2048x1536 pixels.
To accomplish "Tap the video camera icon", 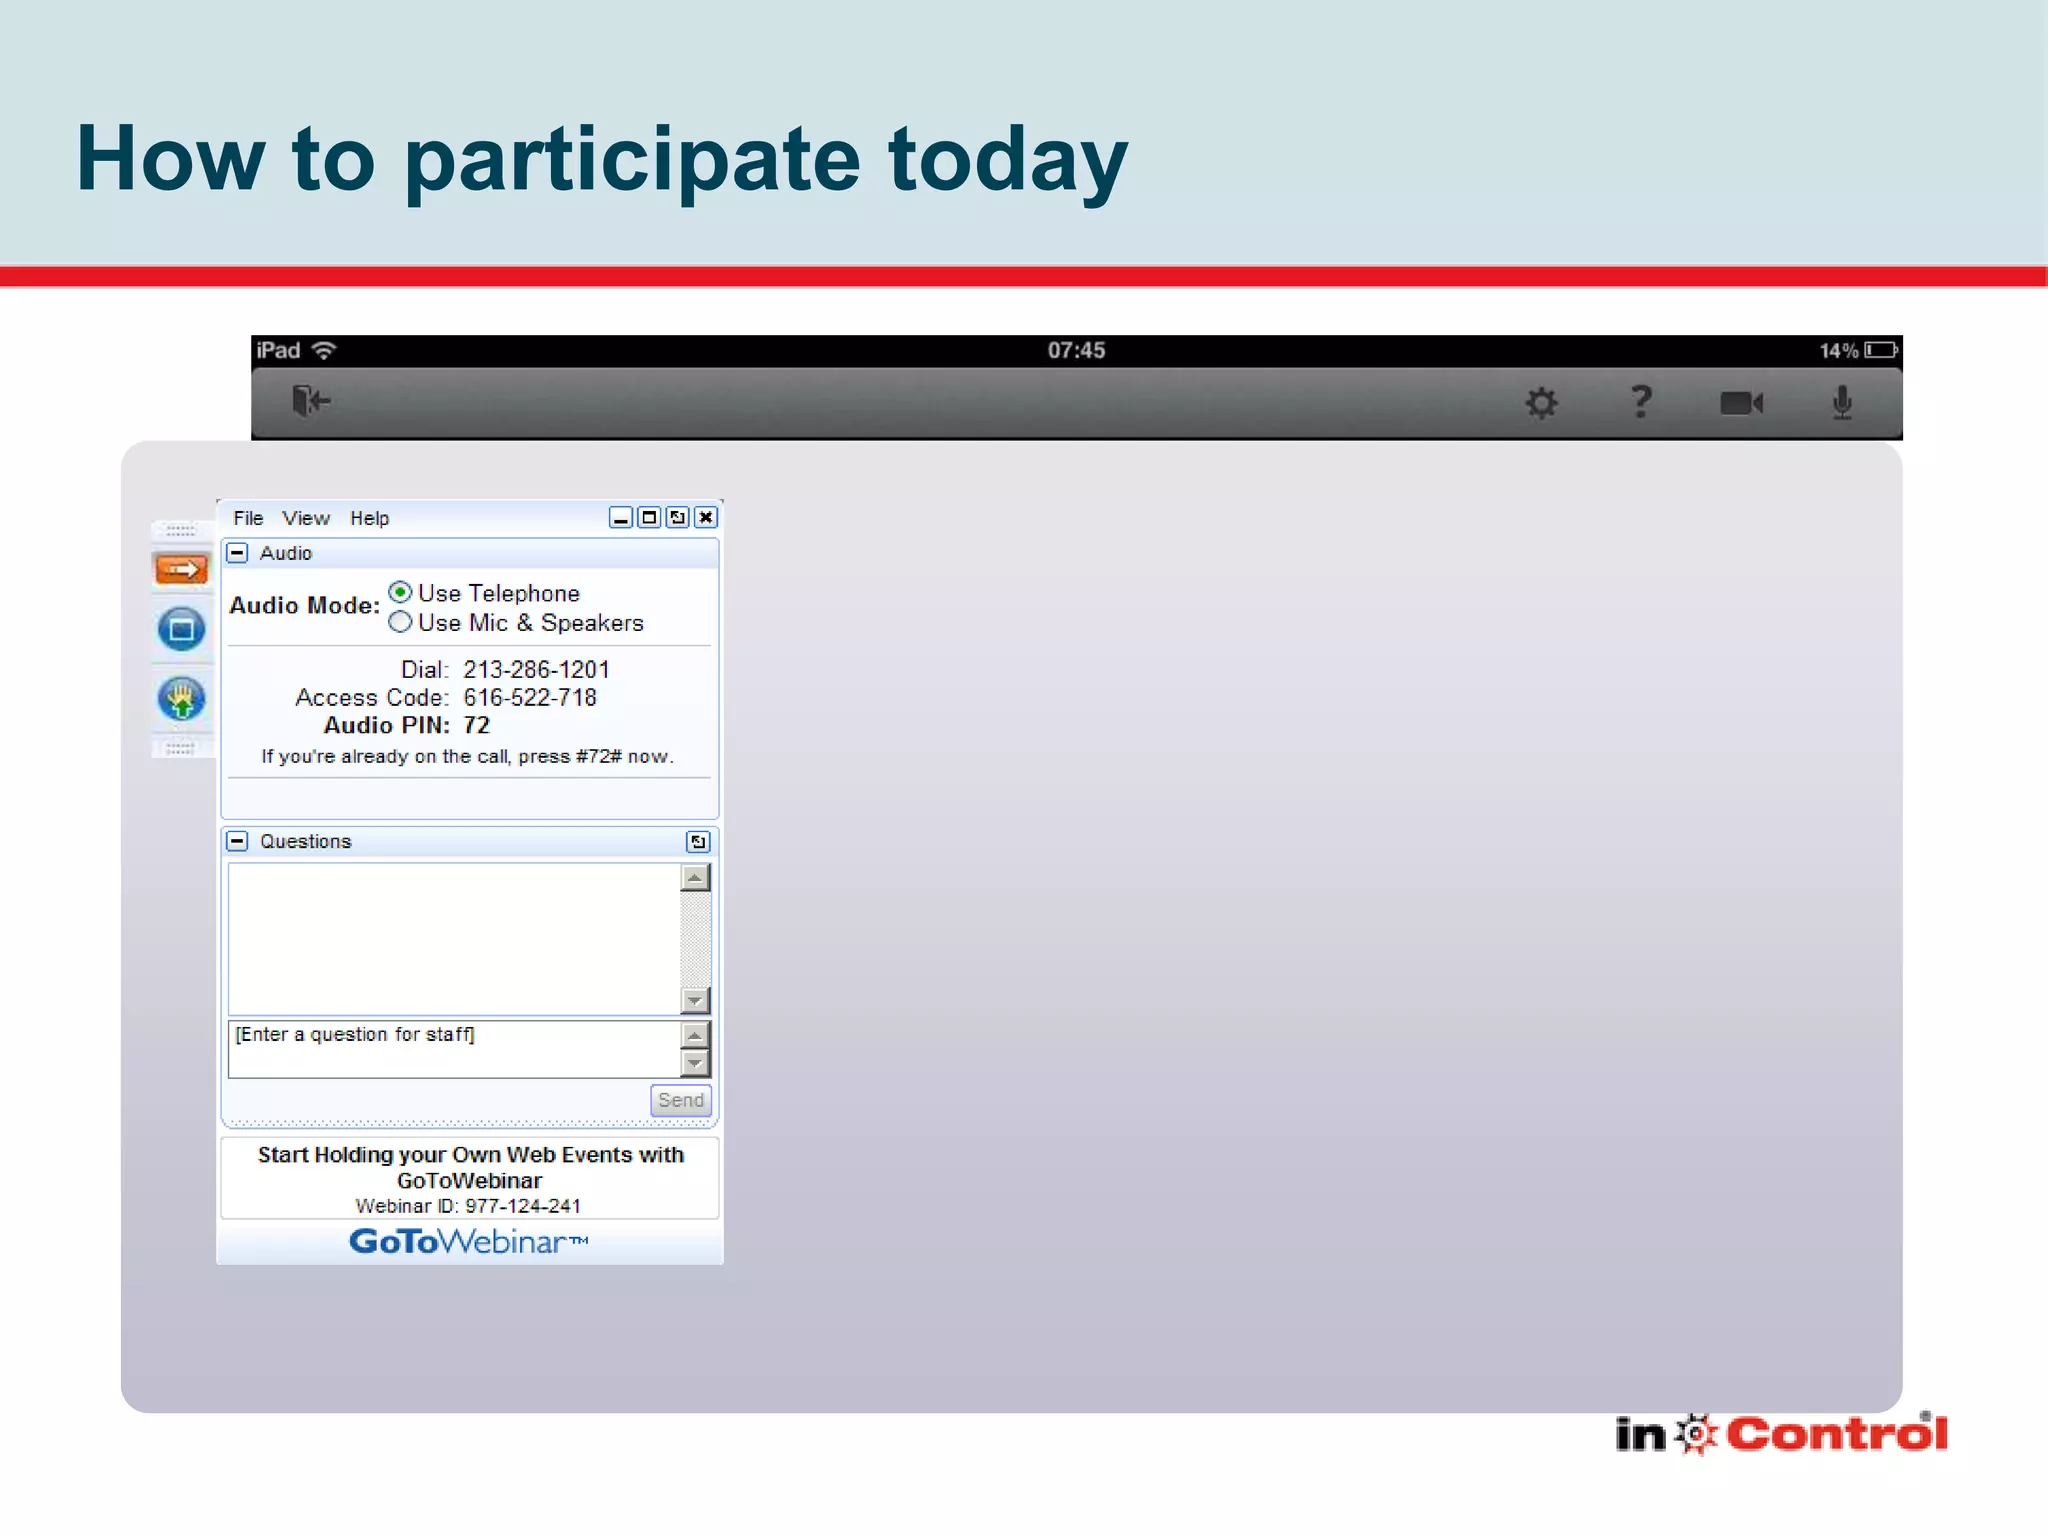I will coord(1740,403).
